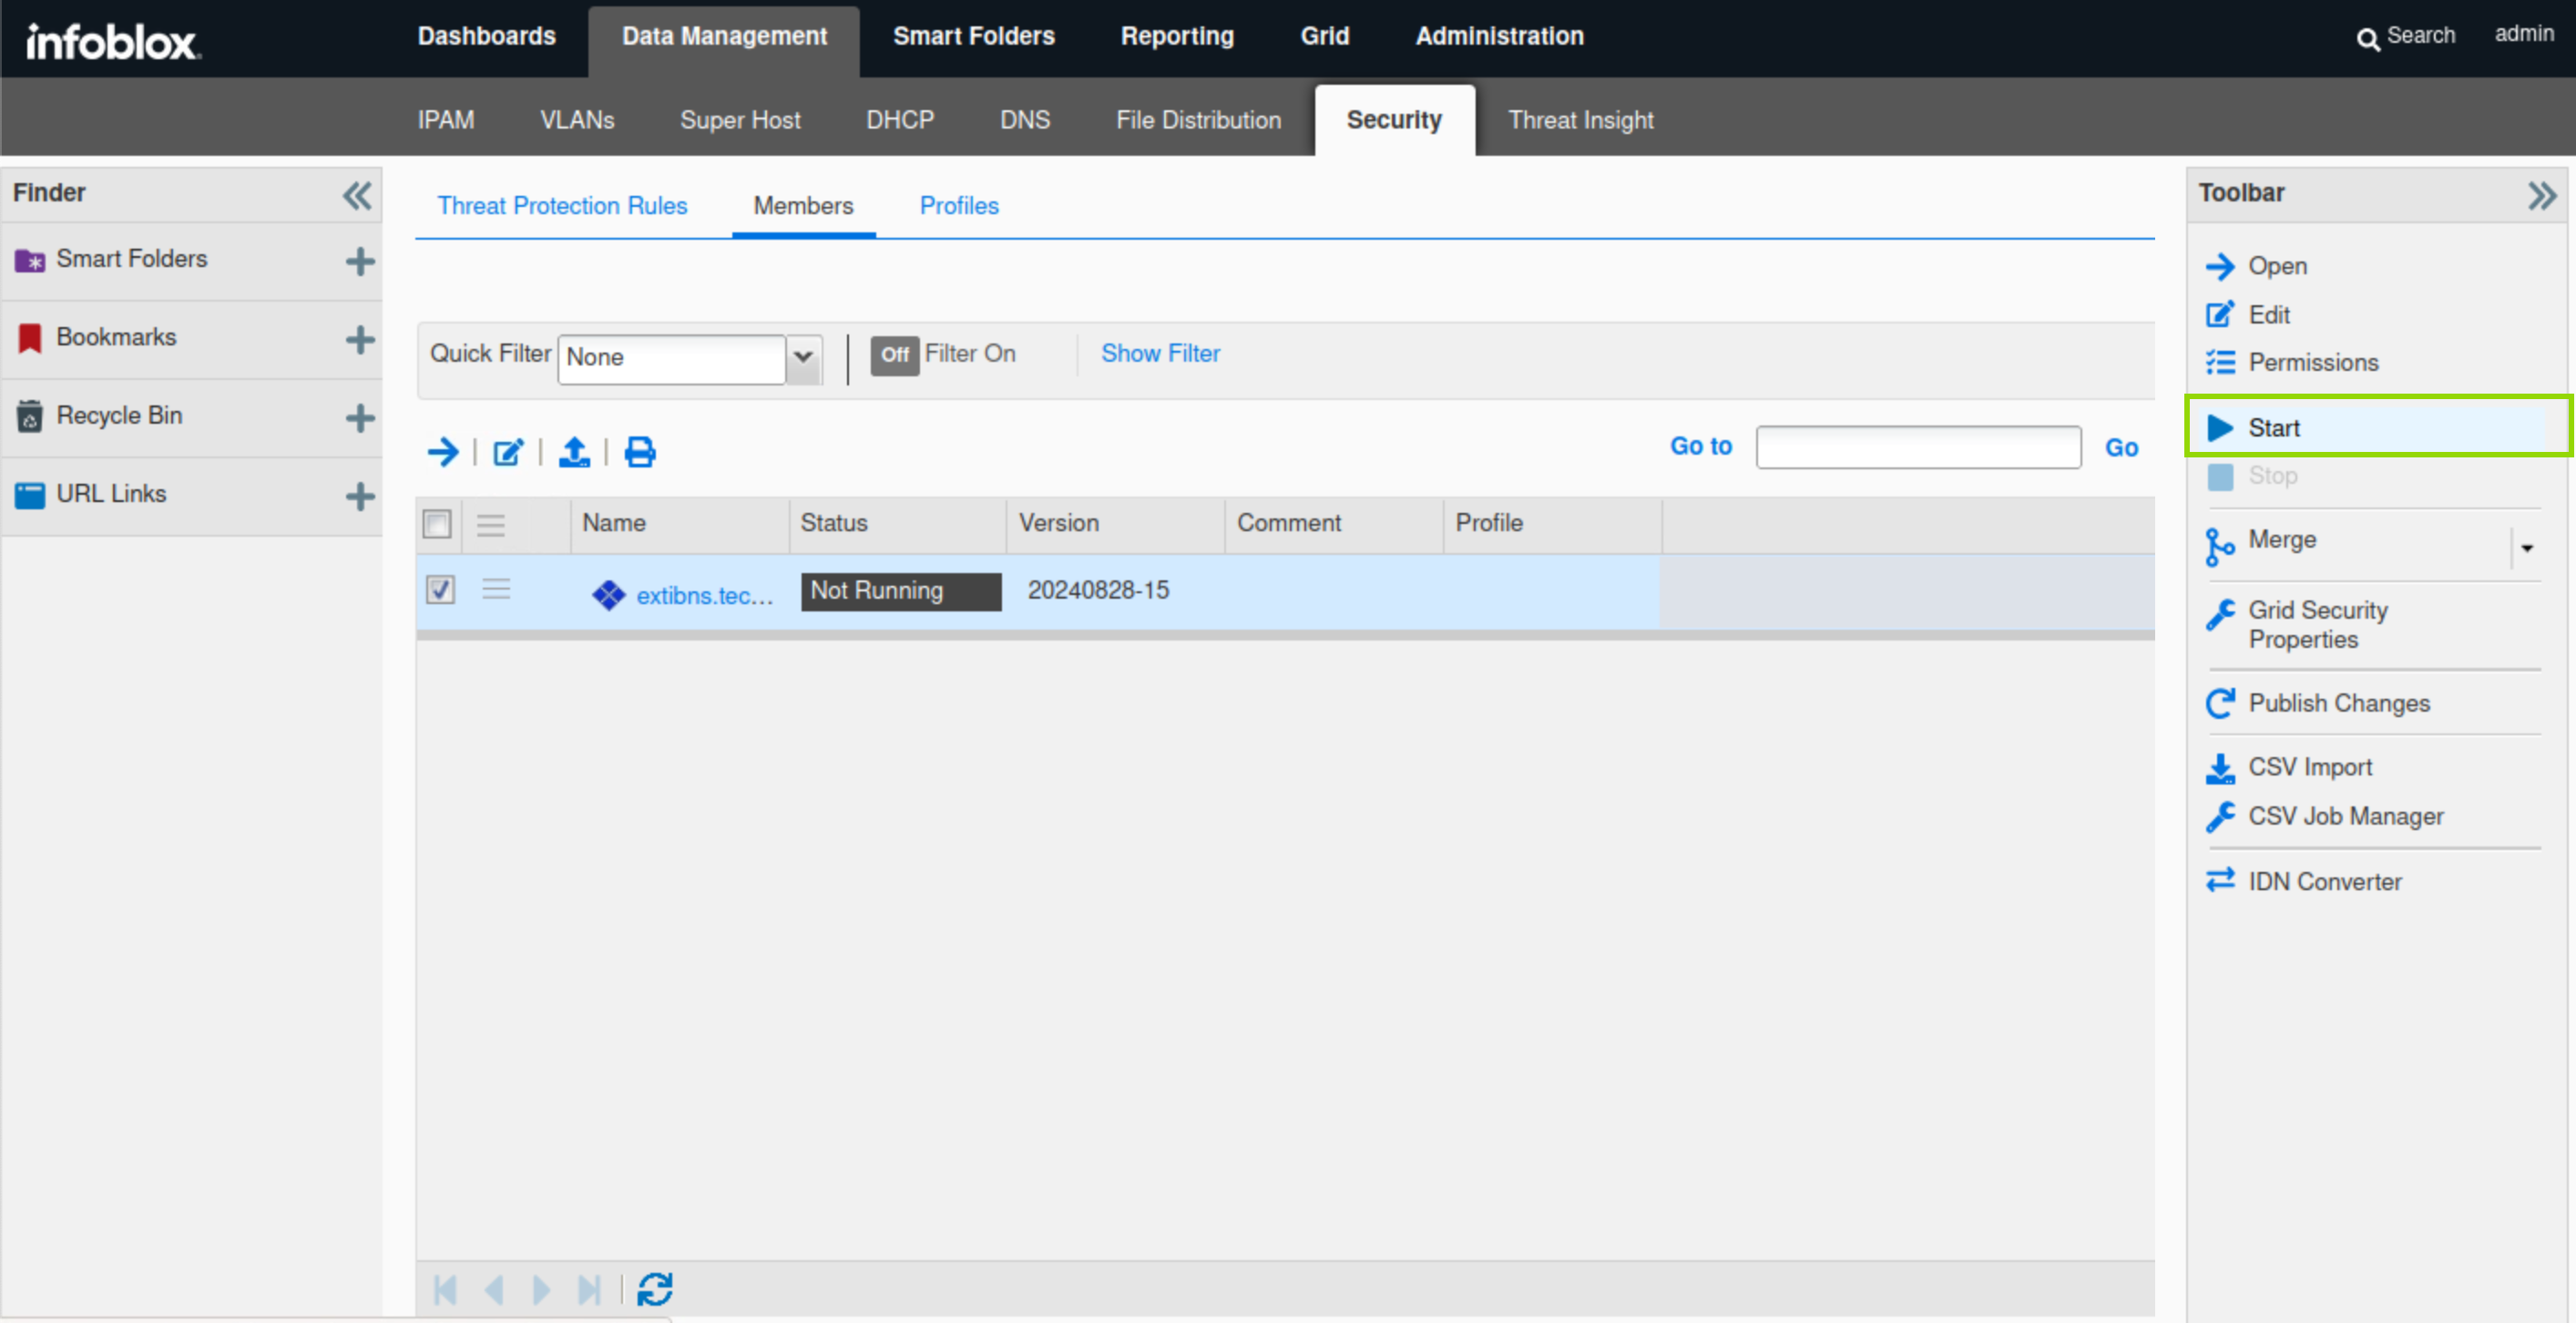2576x1323 pixels.
Task: Click the extibns member name link
Action: coord(704,595)
